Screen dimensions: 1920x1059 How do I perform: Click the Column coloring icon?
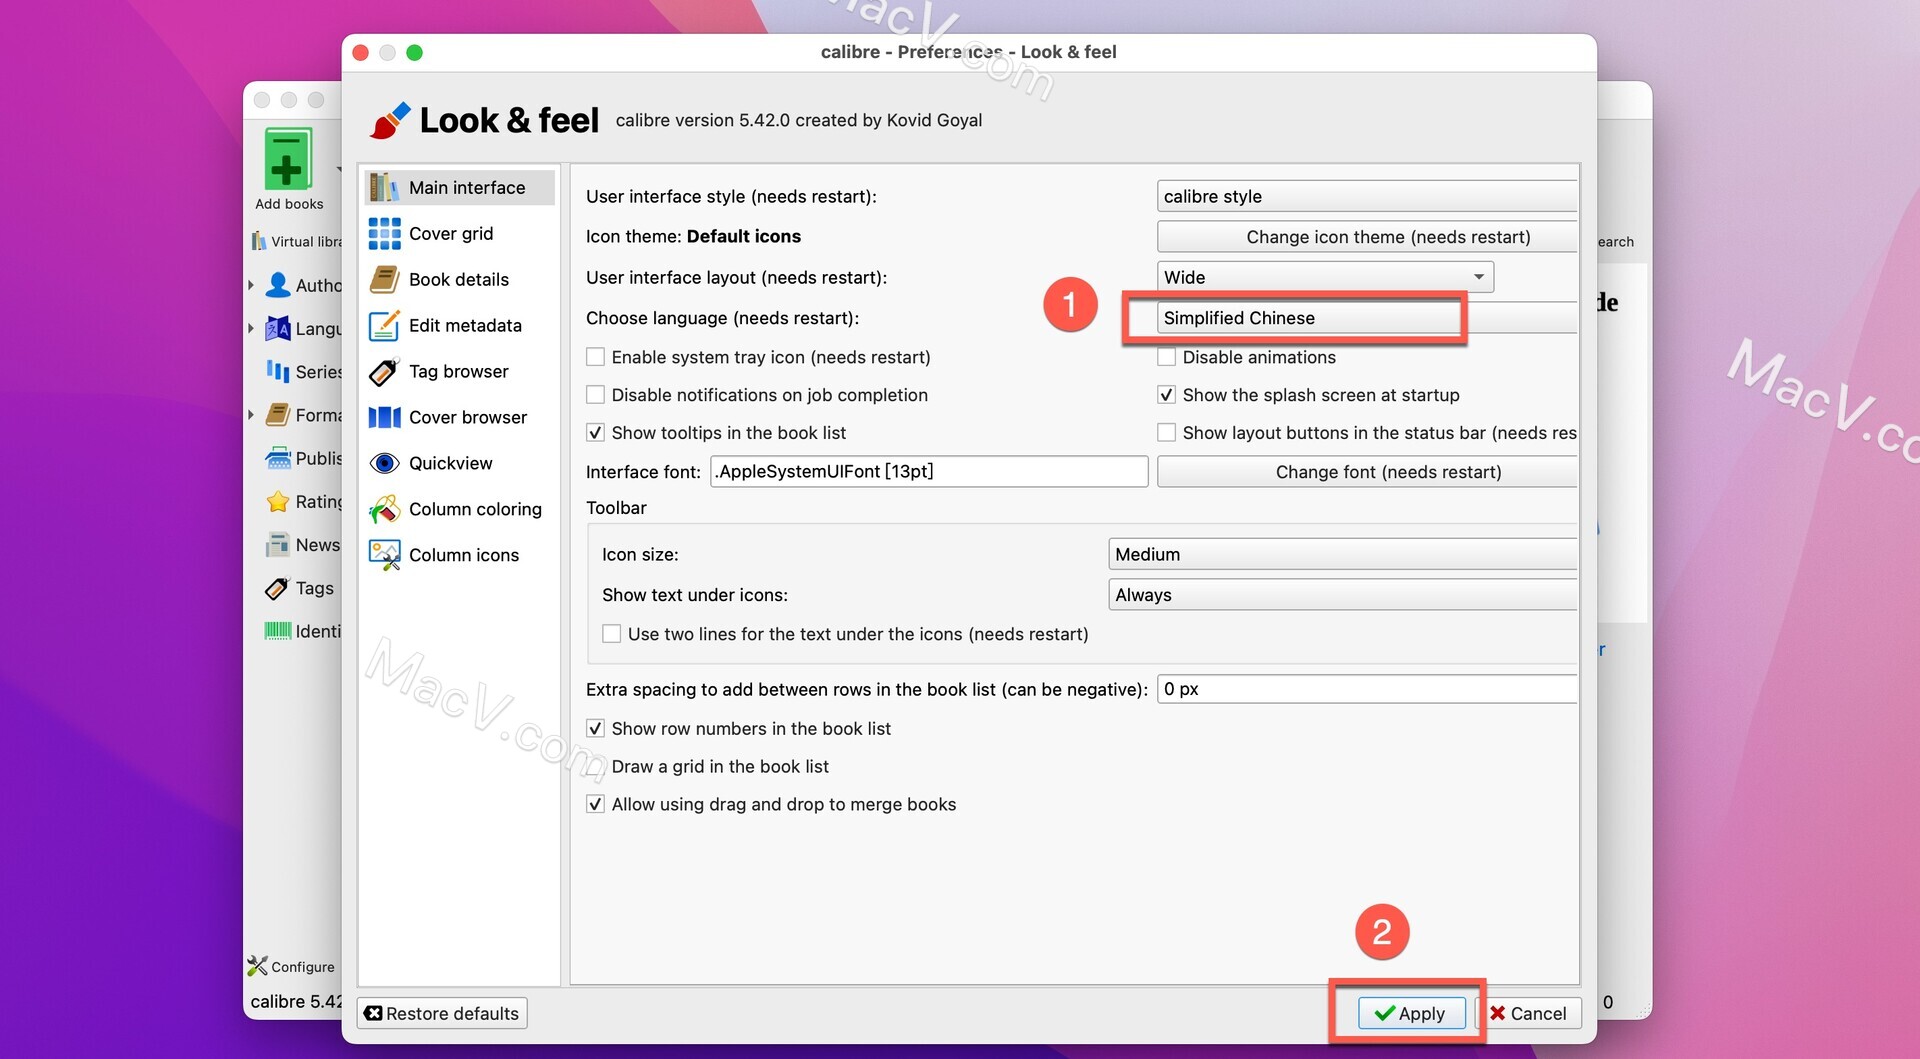(x=384, y=509)
